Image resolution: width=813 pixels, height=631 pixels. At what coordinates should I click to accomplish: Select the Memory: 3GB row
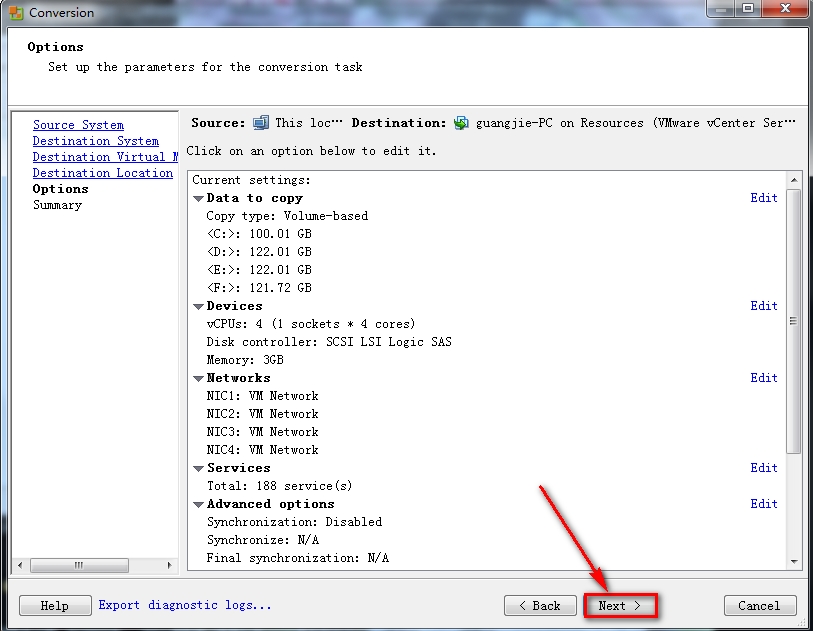pos(245,360)
